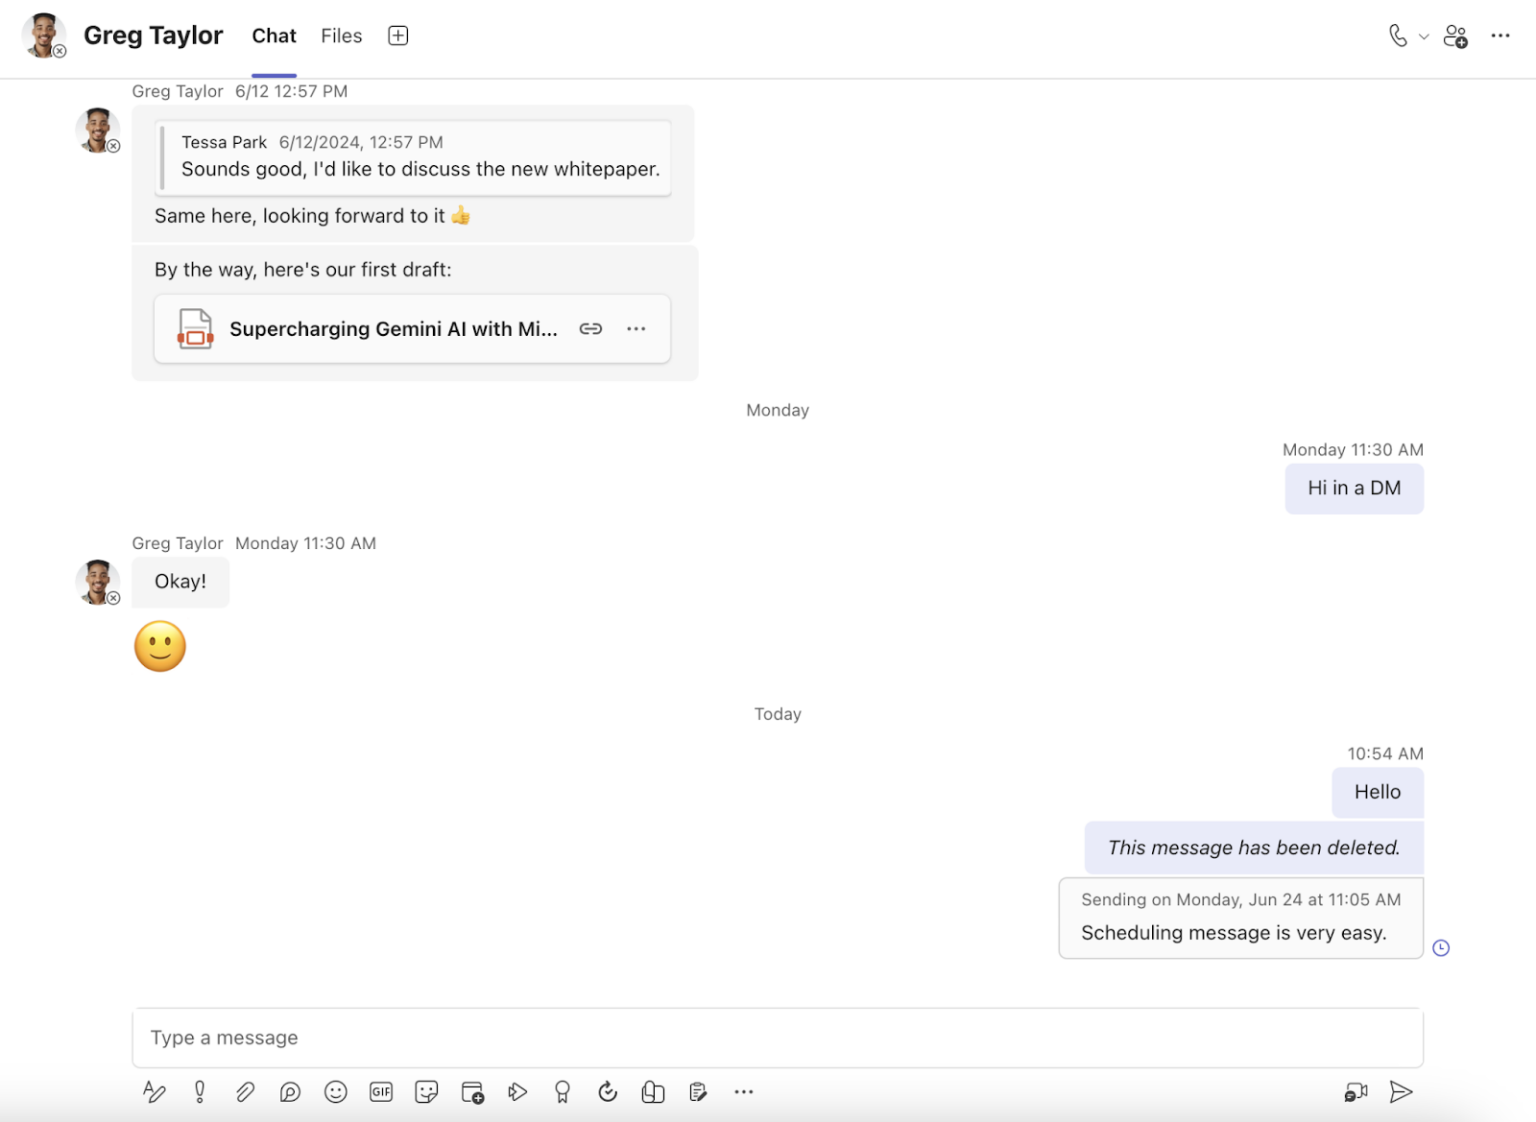Click the clock icon on the scheduled message

(x=1441, y=947)
